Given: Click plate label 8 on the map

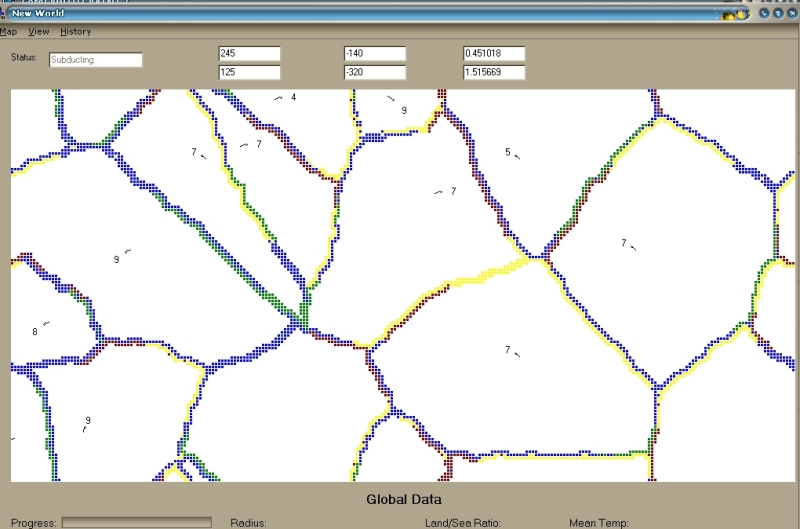Looking at the screenshot, I should pyautogui.click(x=35, y=331).
